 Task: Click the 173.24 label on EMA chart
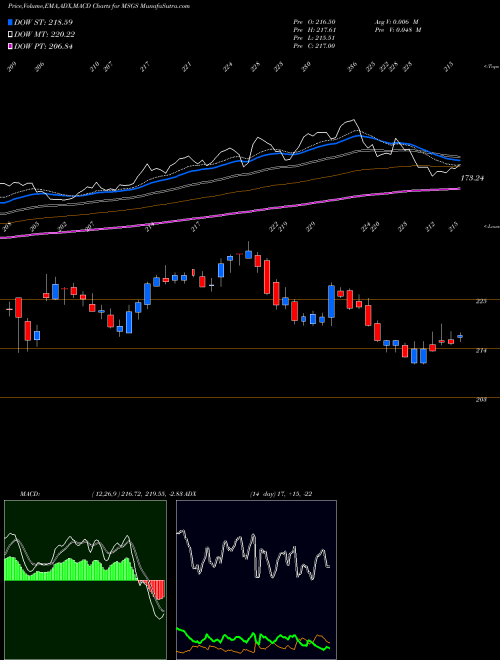472,178
